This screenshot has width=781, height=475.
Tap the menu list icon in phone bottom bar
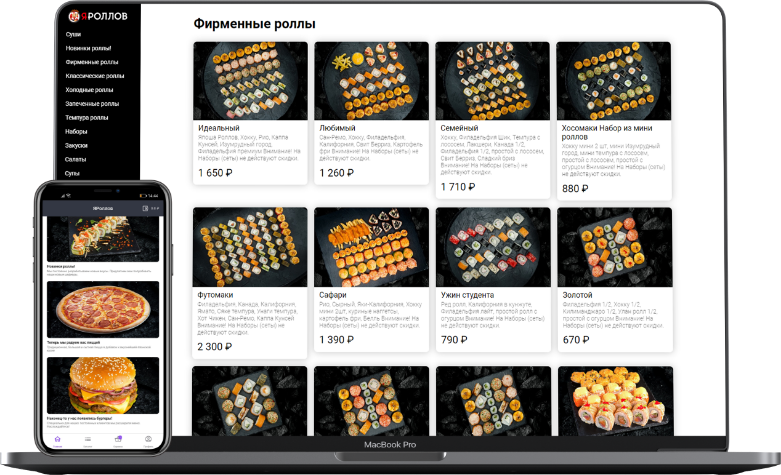pyautogui.click(x=88, y=439)
